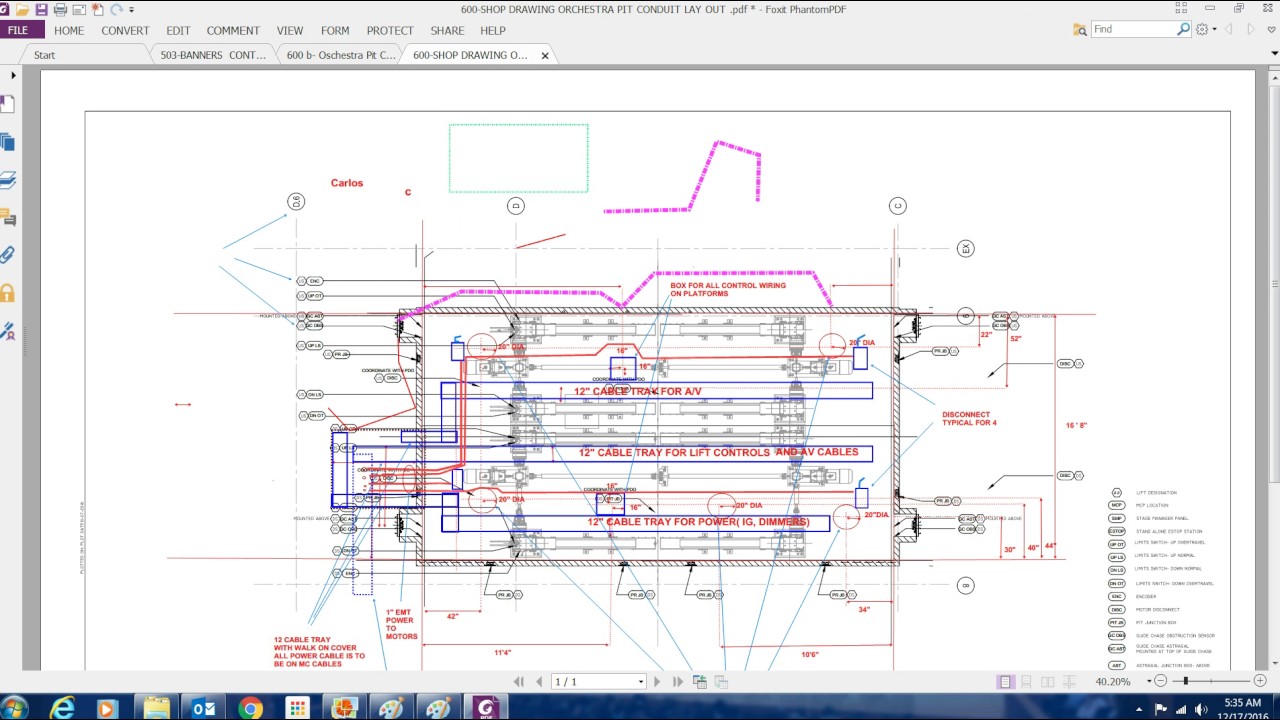Open the FILE menu
This screenshot has height=720, width=1280.
click(x=18, y=30)
